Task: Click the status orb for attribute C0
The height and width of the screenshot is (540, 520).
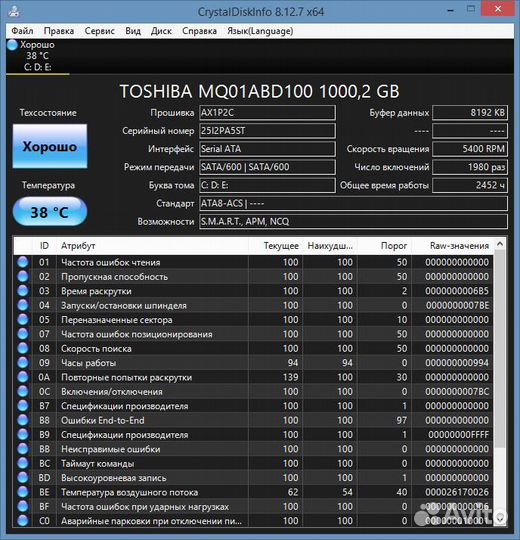Action: [x=23, y=521]
